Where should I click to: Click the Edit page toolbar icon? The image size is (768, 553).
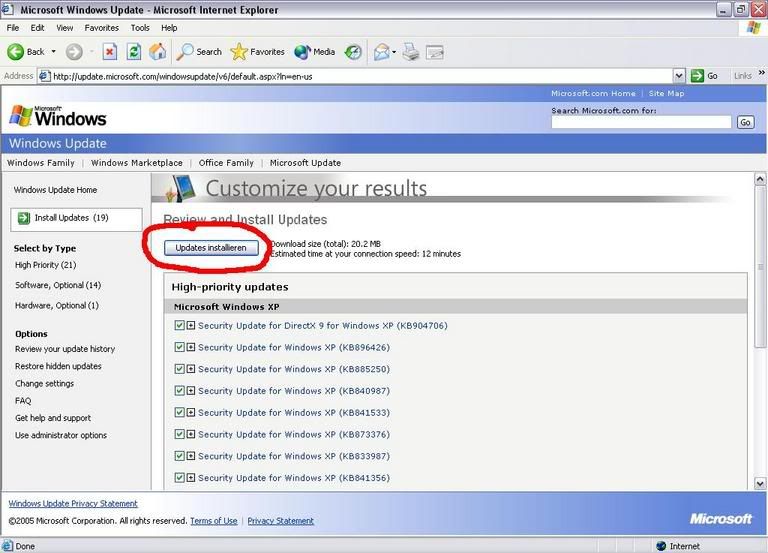point(434,52)
